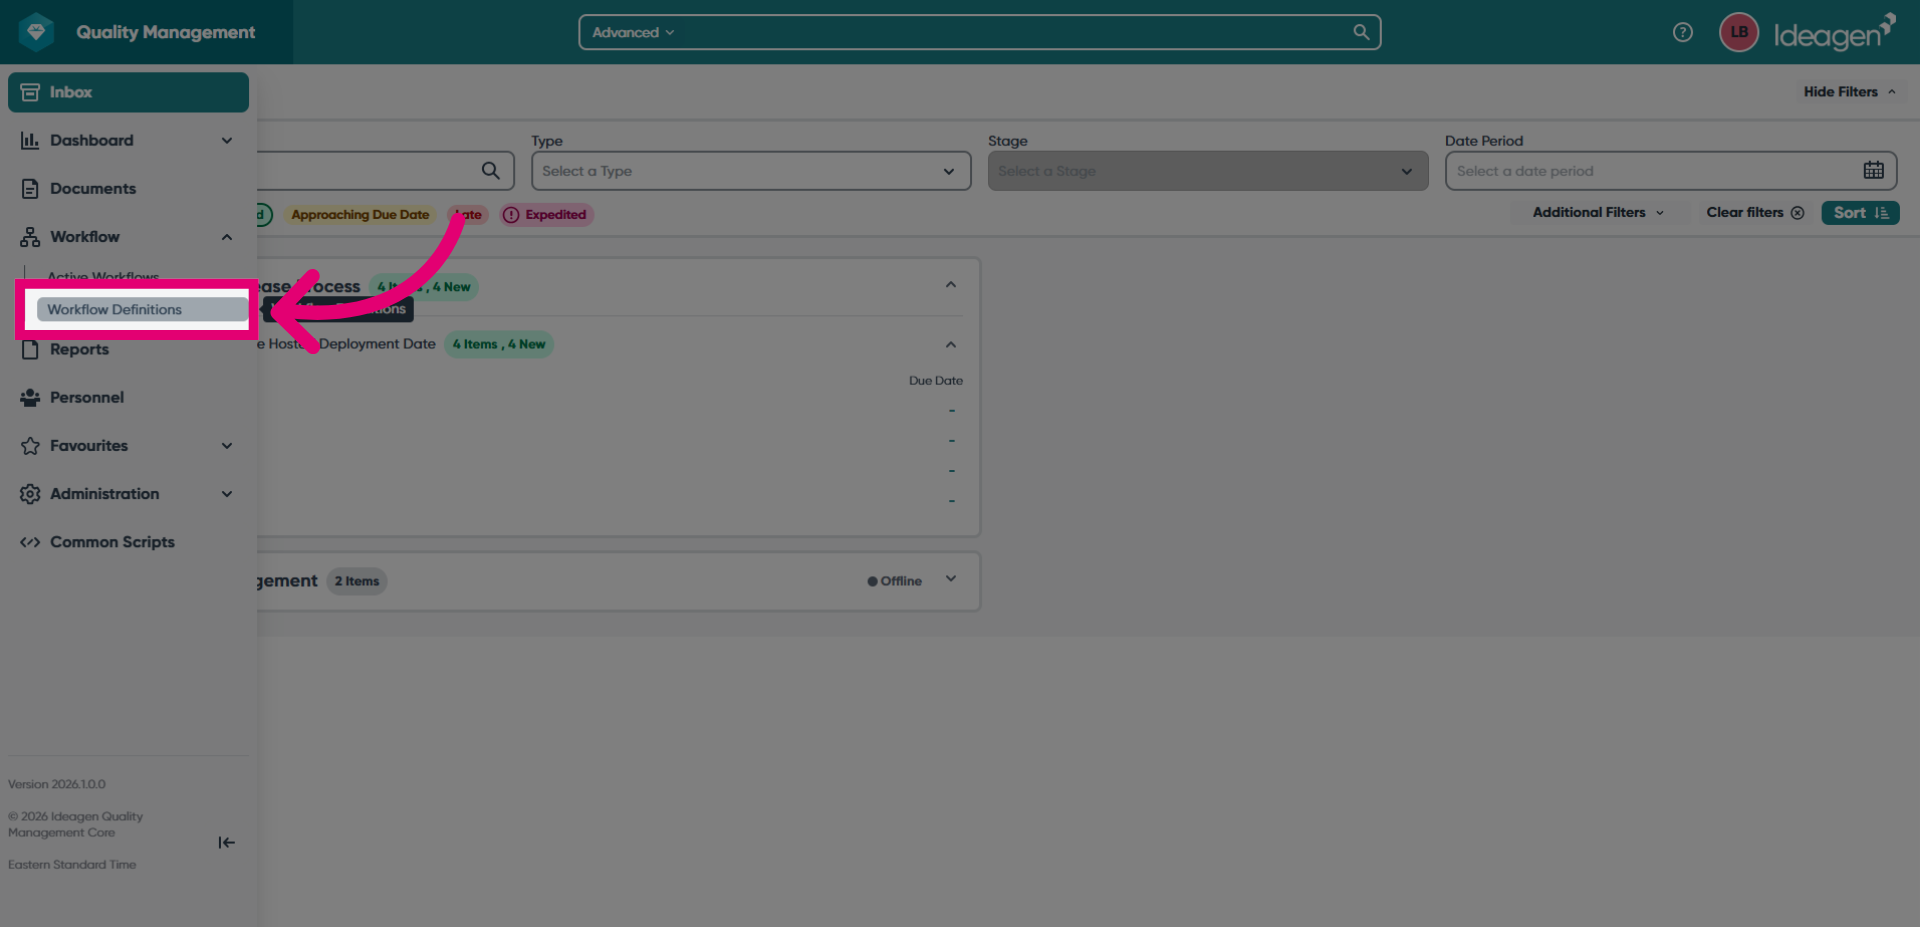1920x927 pixels.
Task: Expand the Administration menu chevron
Action: (227, 494)
